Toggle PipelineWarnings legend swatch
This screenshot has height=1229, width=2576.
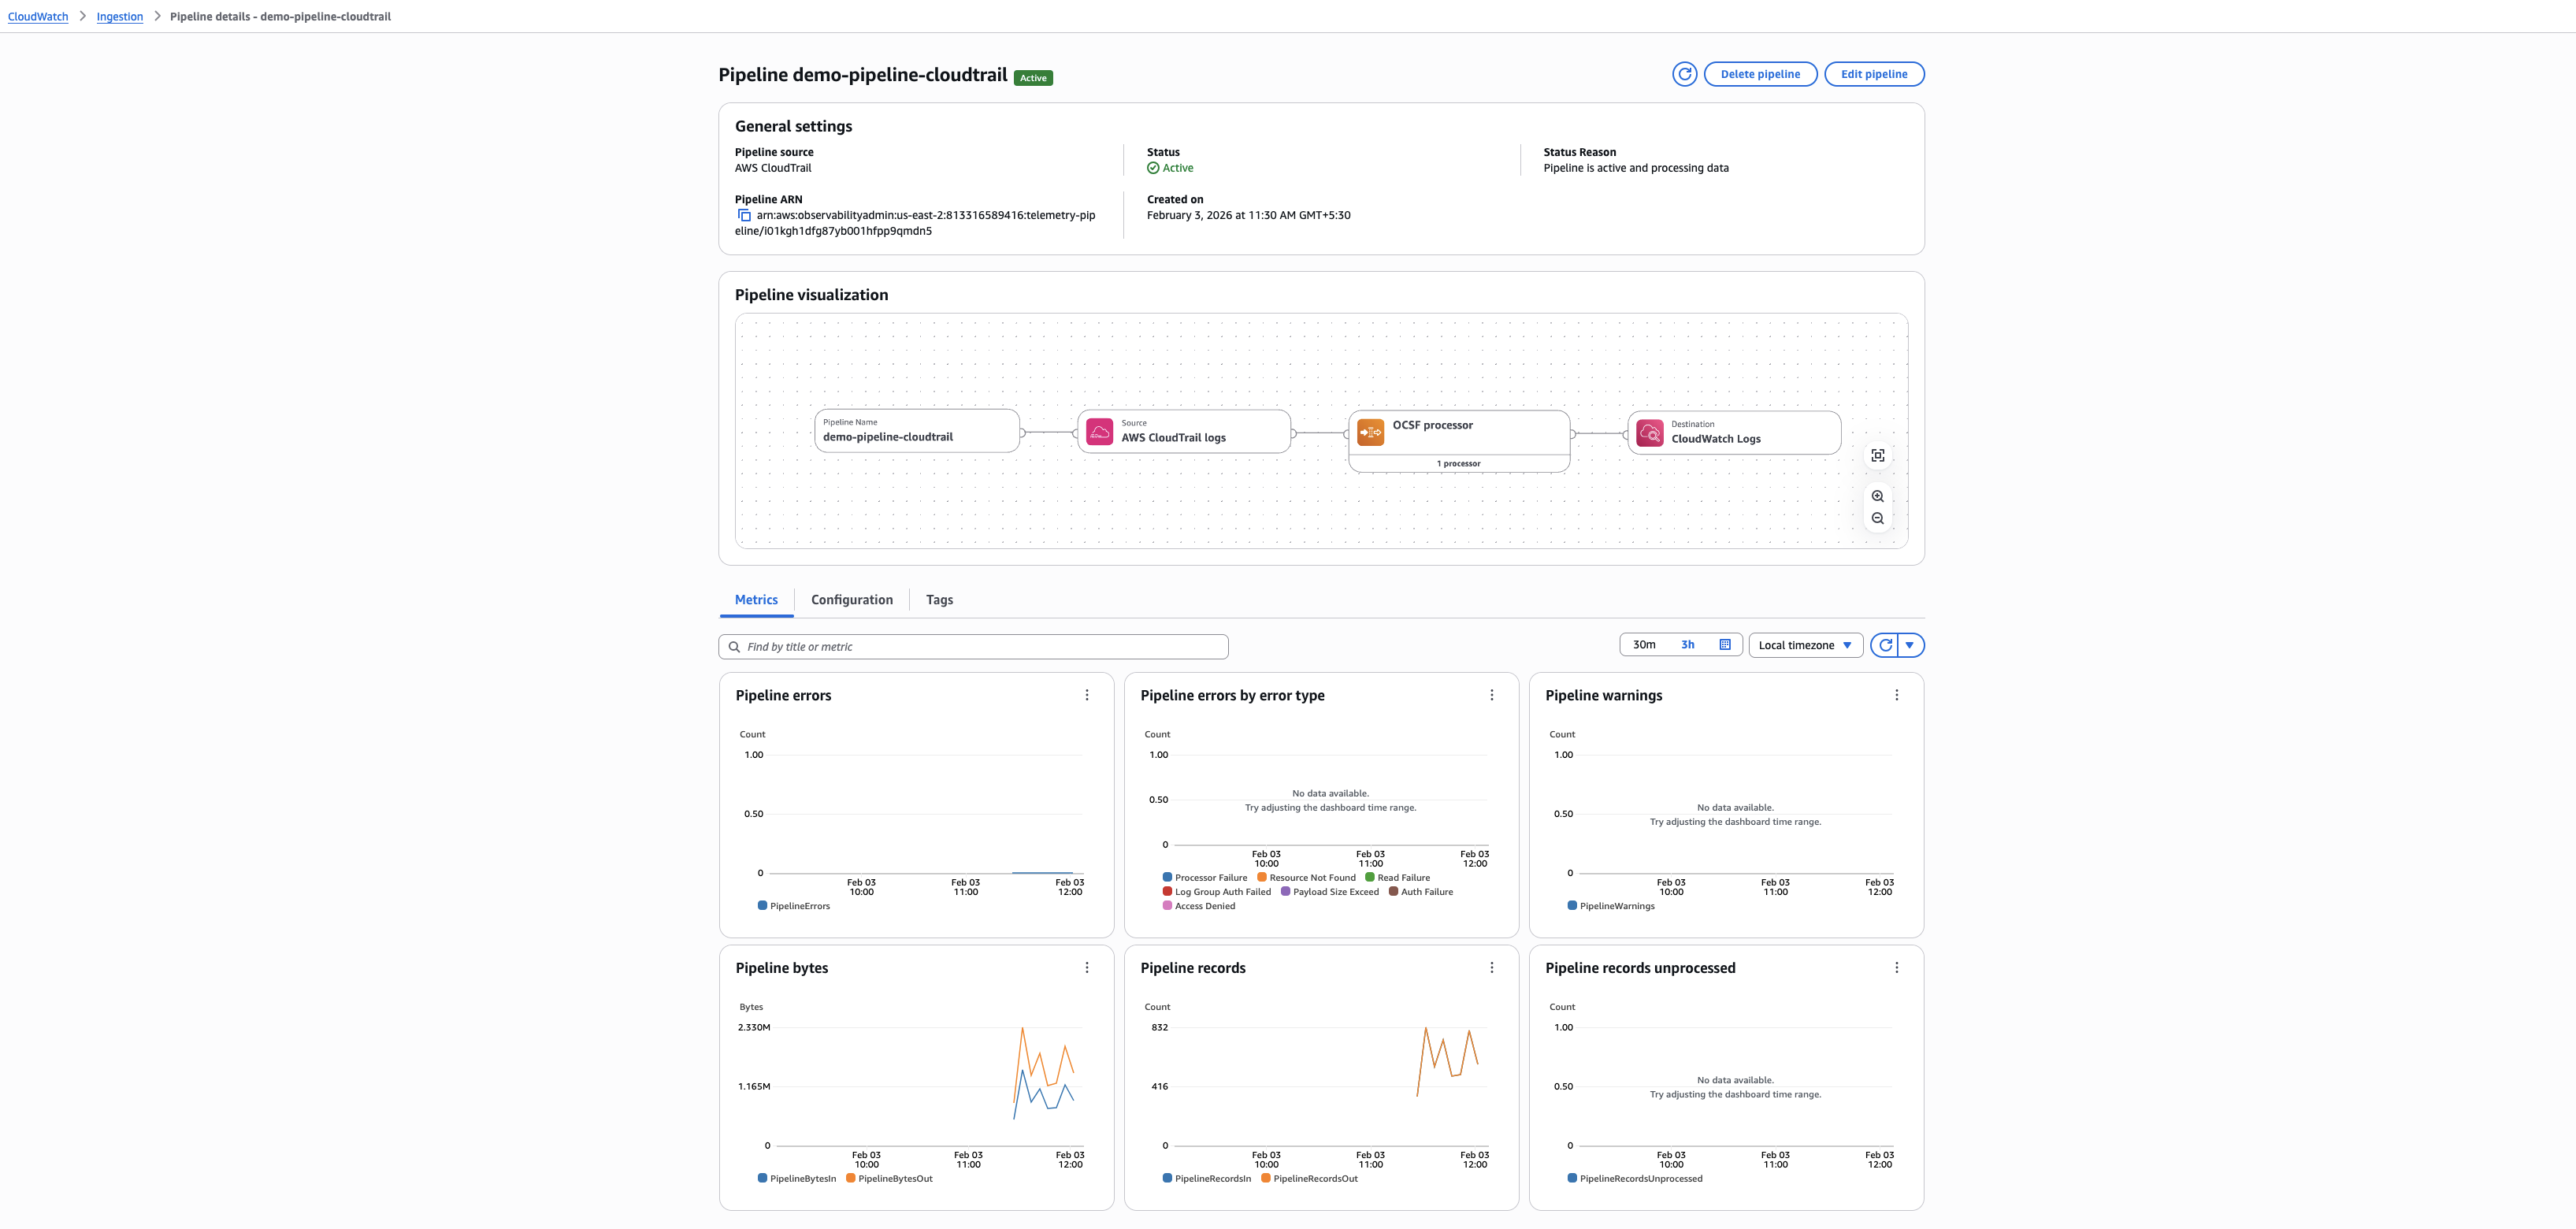[x=1572, y=906]
